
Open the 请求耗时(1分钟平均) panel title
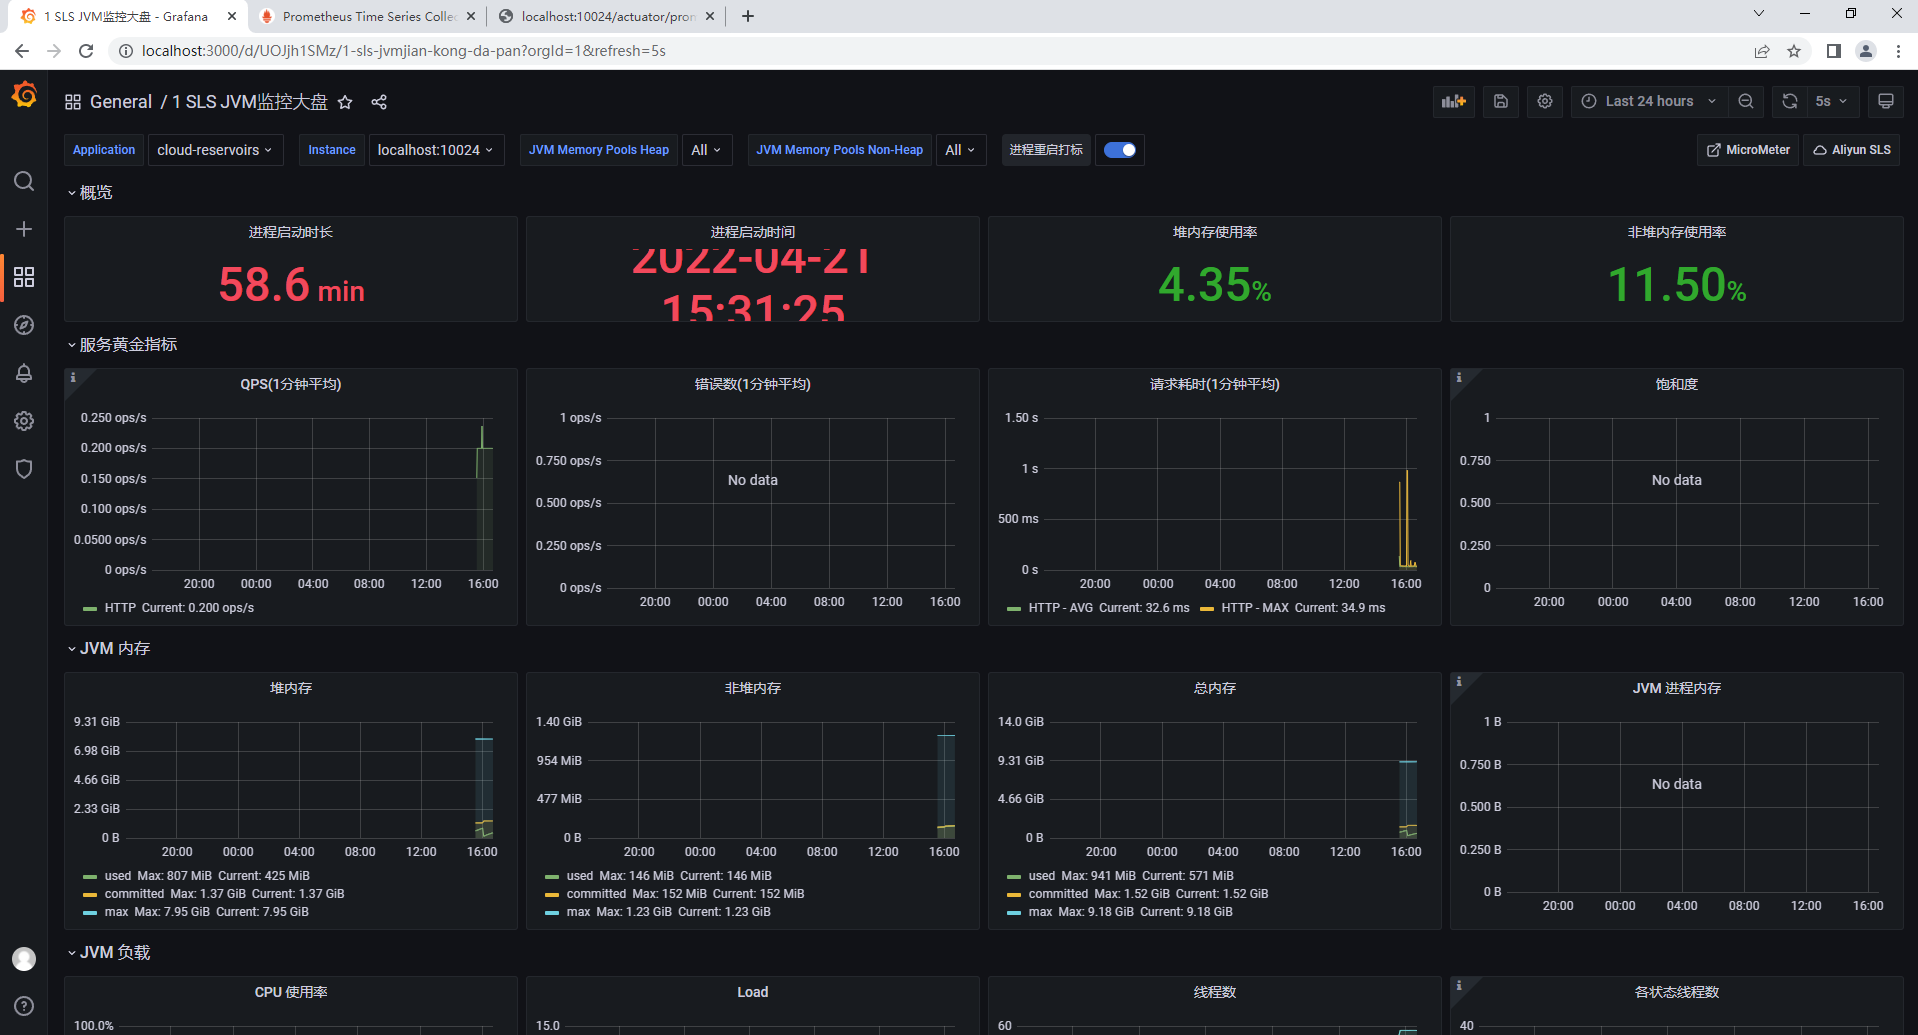[x=1214, y=384]
